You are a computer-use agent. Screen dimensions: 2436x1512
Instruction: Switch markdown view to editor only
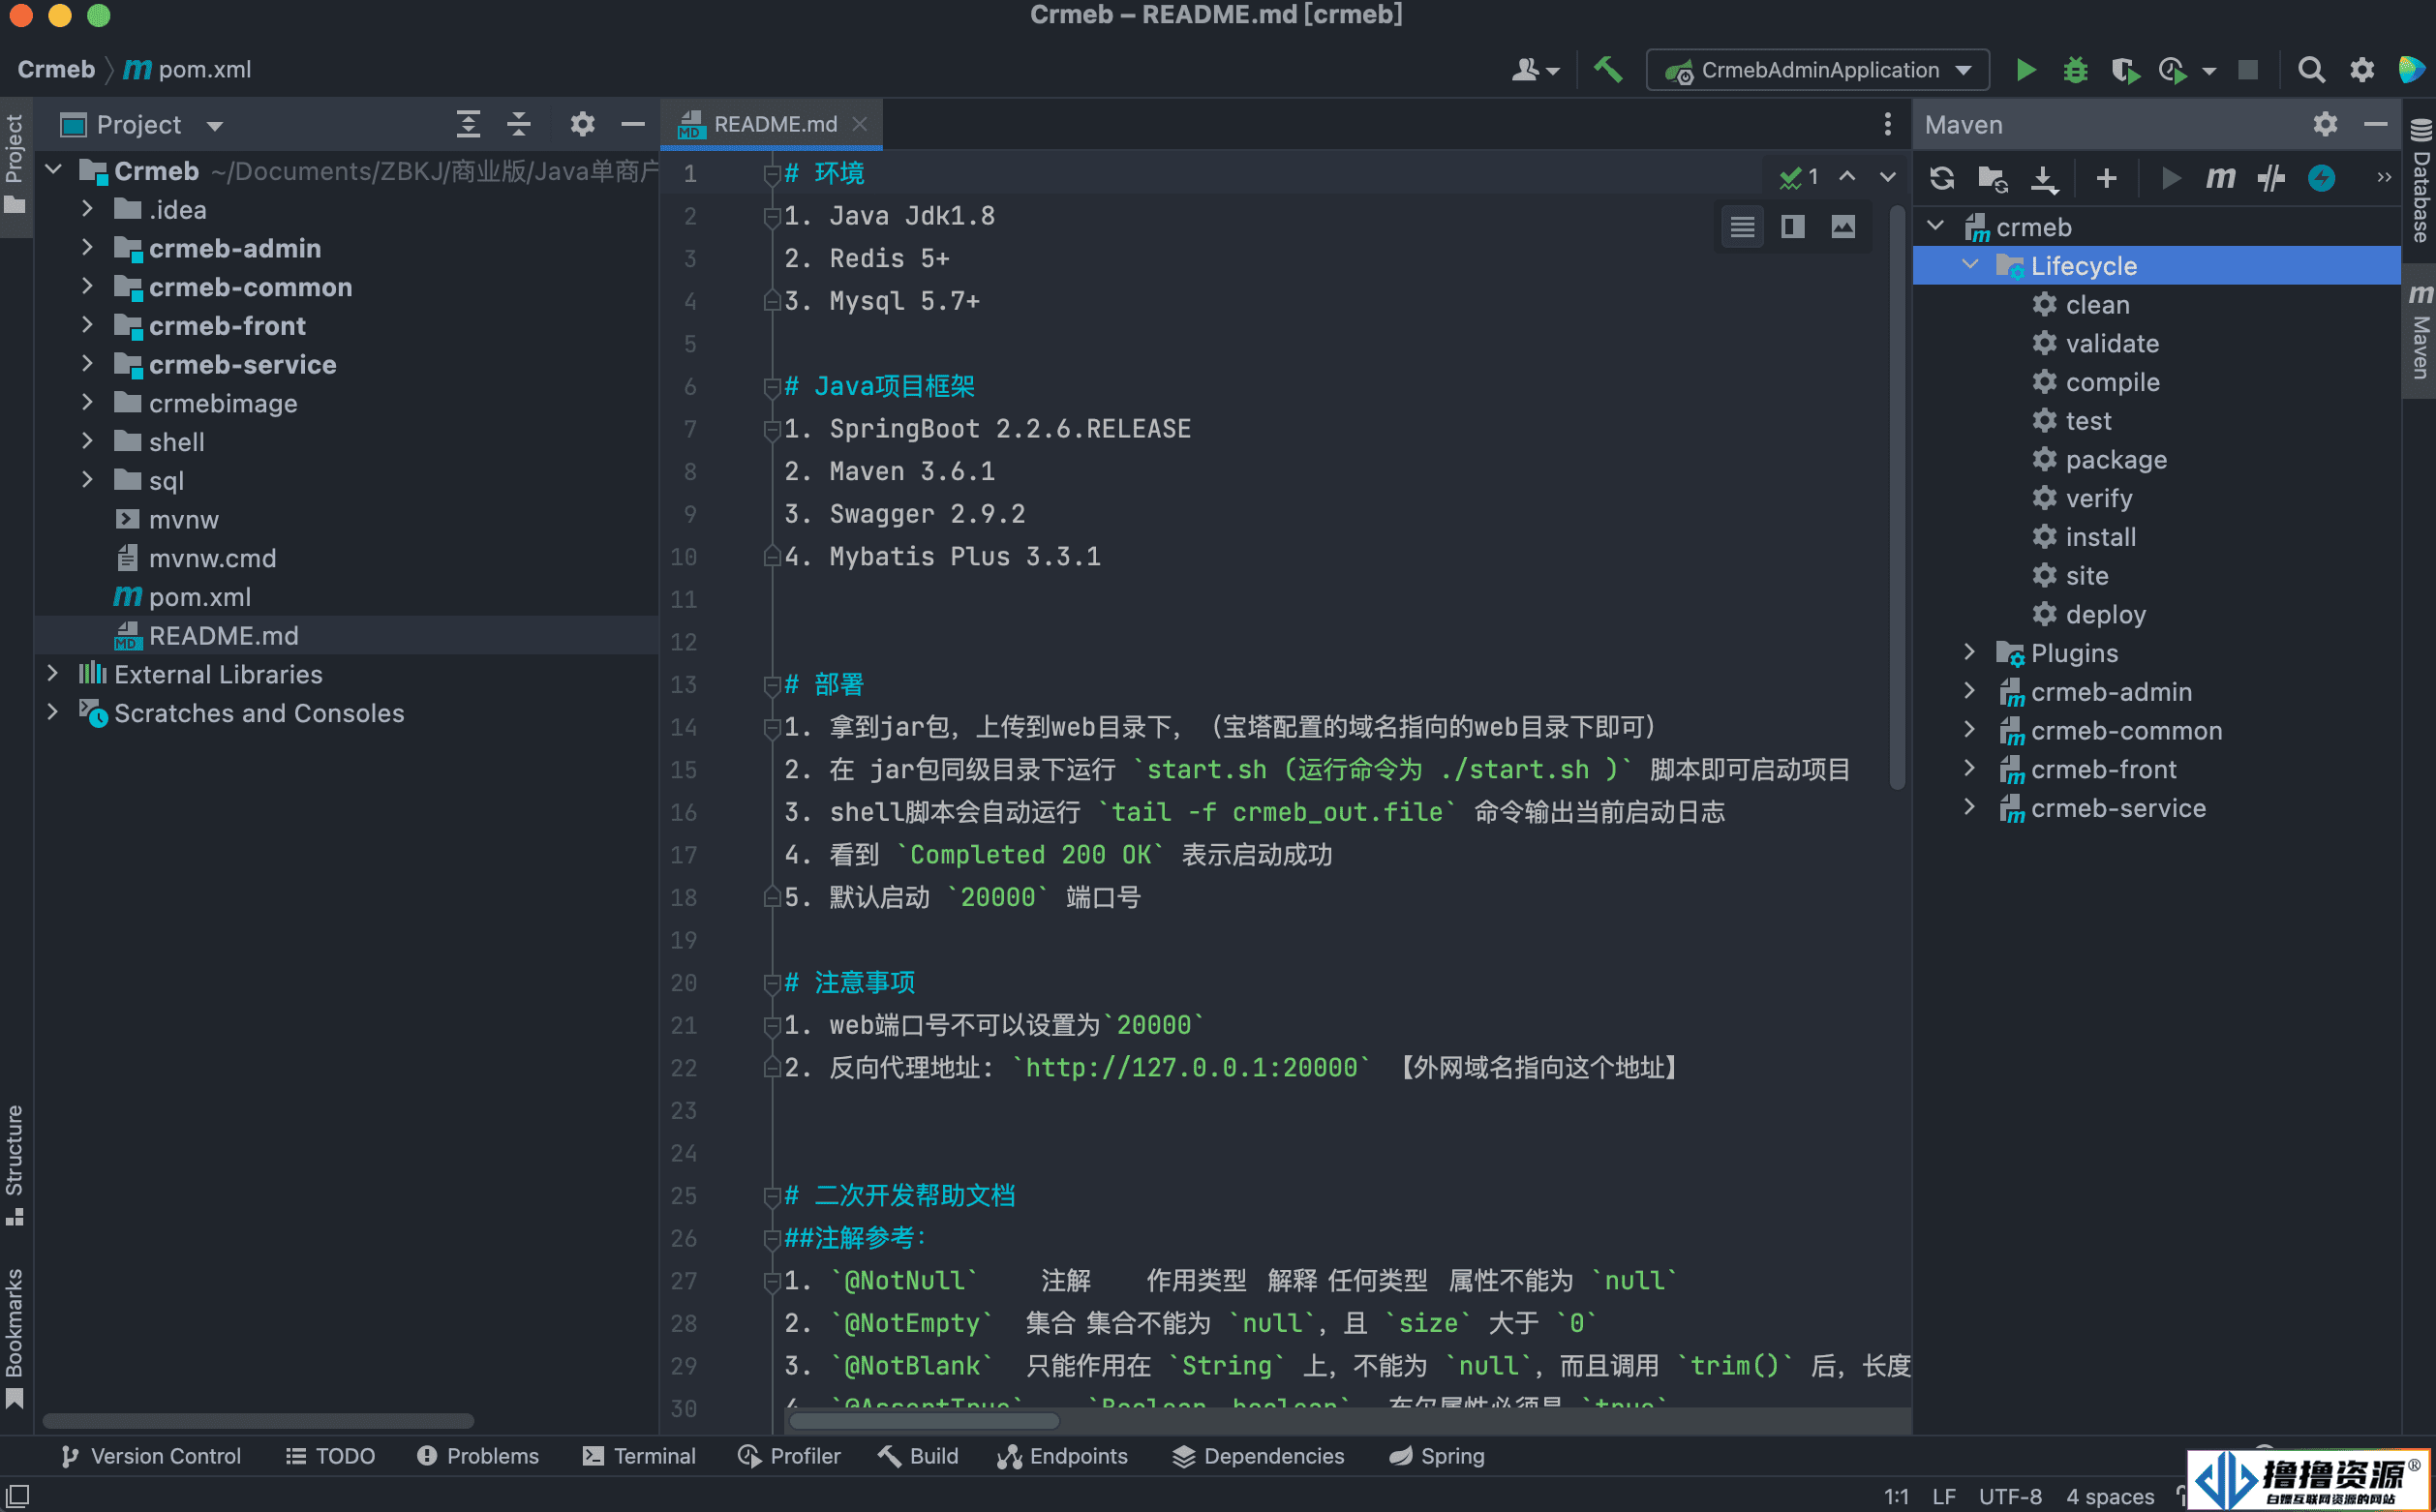(x=1742, y=227)
